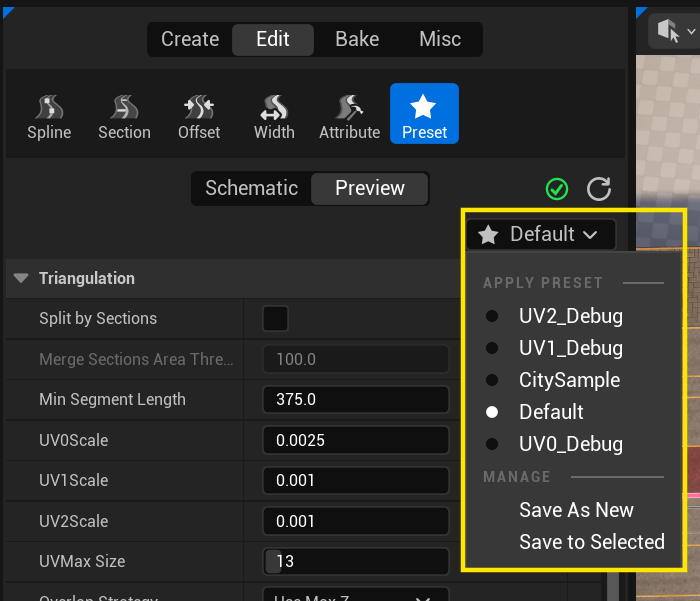Open the Default preset dropdown
The height and width of the screenshot is (601, 700).
tap(540, 234)
